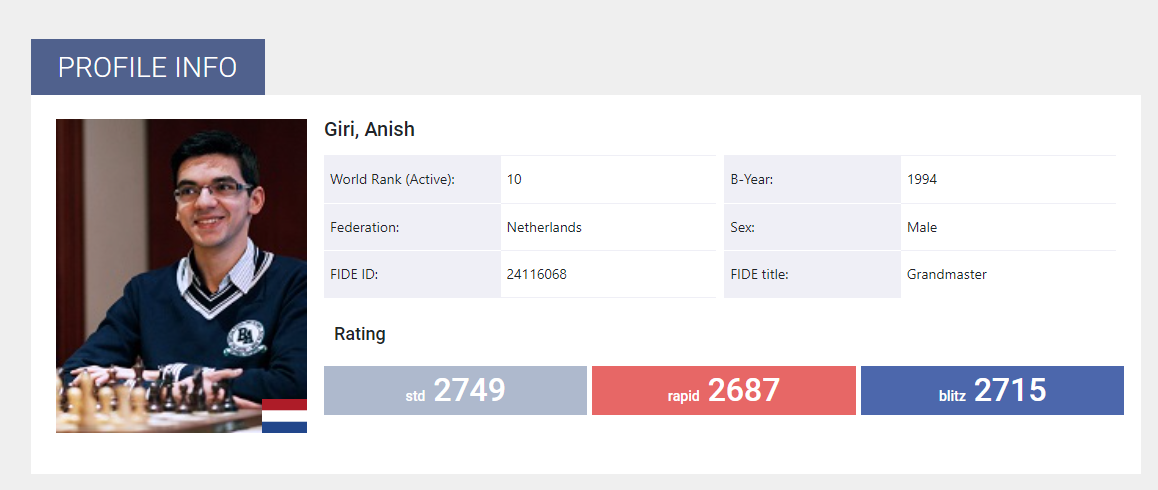Viewport: 1158px width, 490px height.
Task: Click the blitz 2715 rating box
Action: [x=993, y=390]
